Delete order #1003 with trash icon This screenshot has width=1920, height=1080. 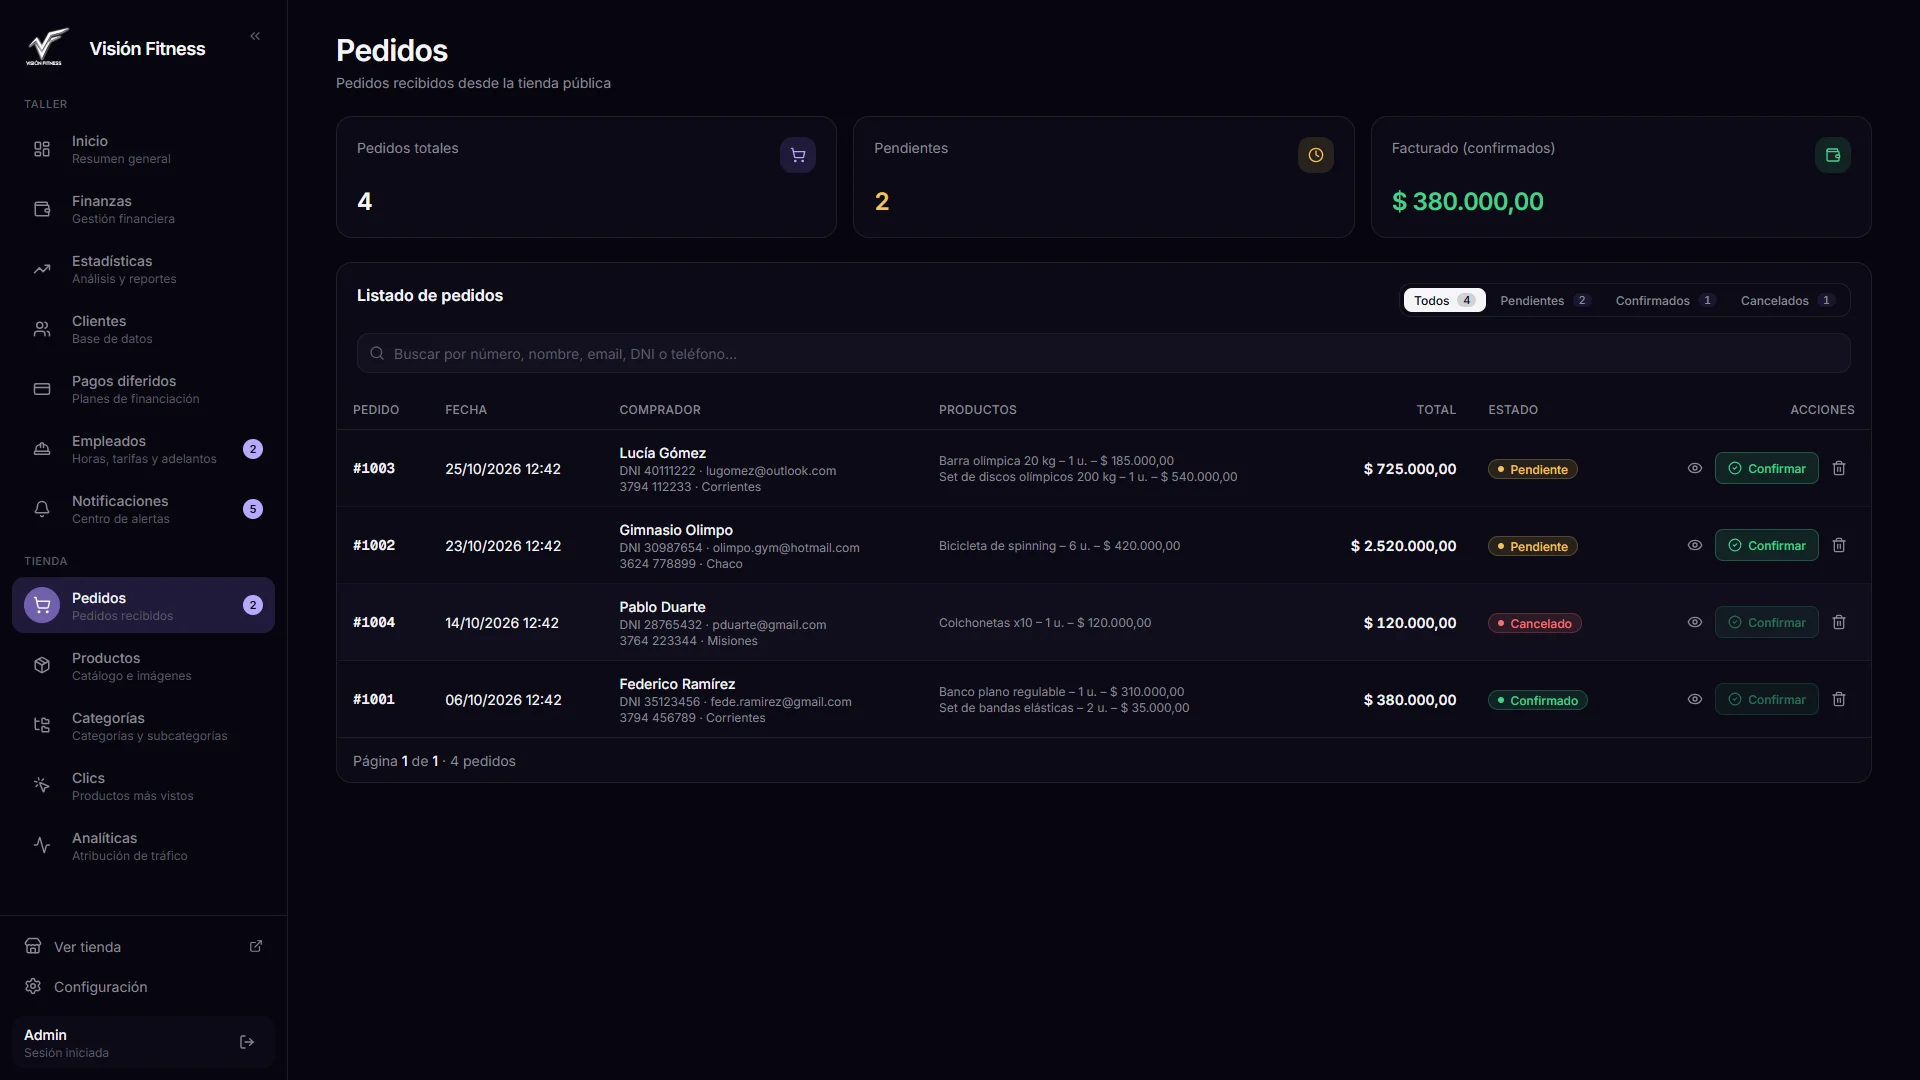pyautogui.click(x=1839, y=468)
